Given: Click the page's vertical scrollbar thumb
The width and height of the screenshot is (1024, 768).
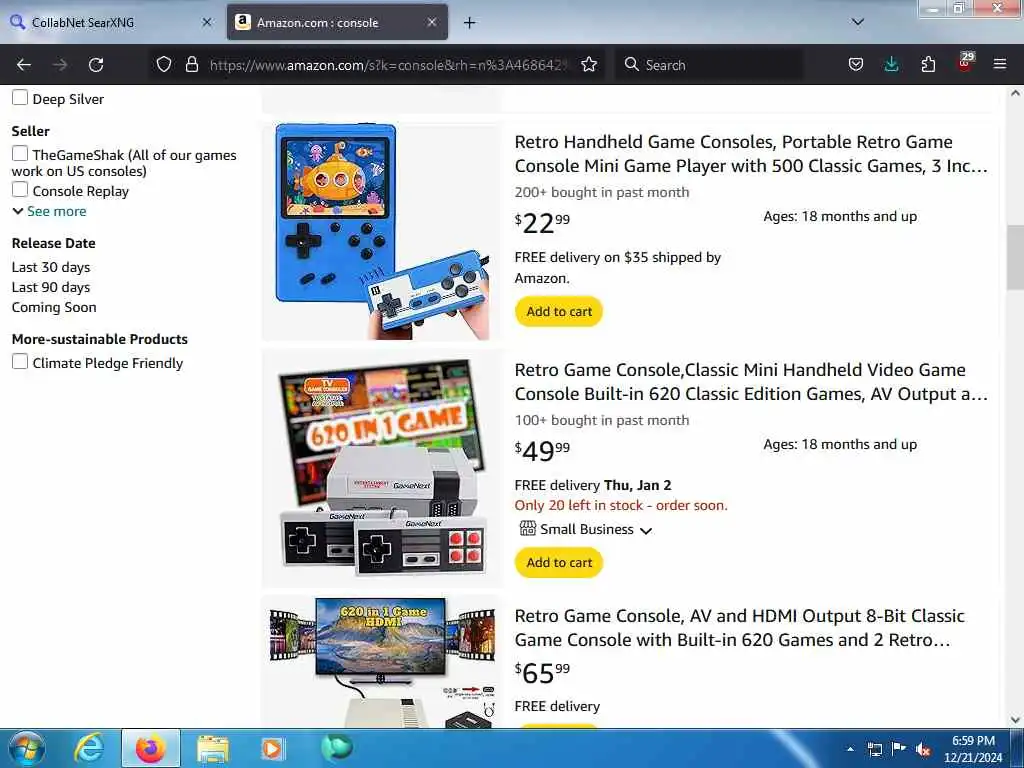Looking at the screenshot, I should pyautogui.click(x=1015, y=257).
